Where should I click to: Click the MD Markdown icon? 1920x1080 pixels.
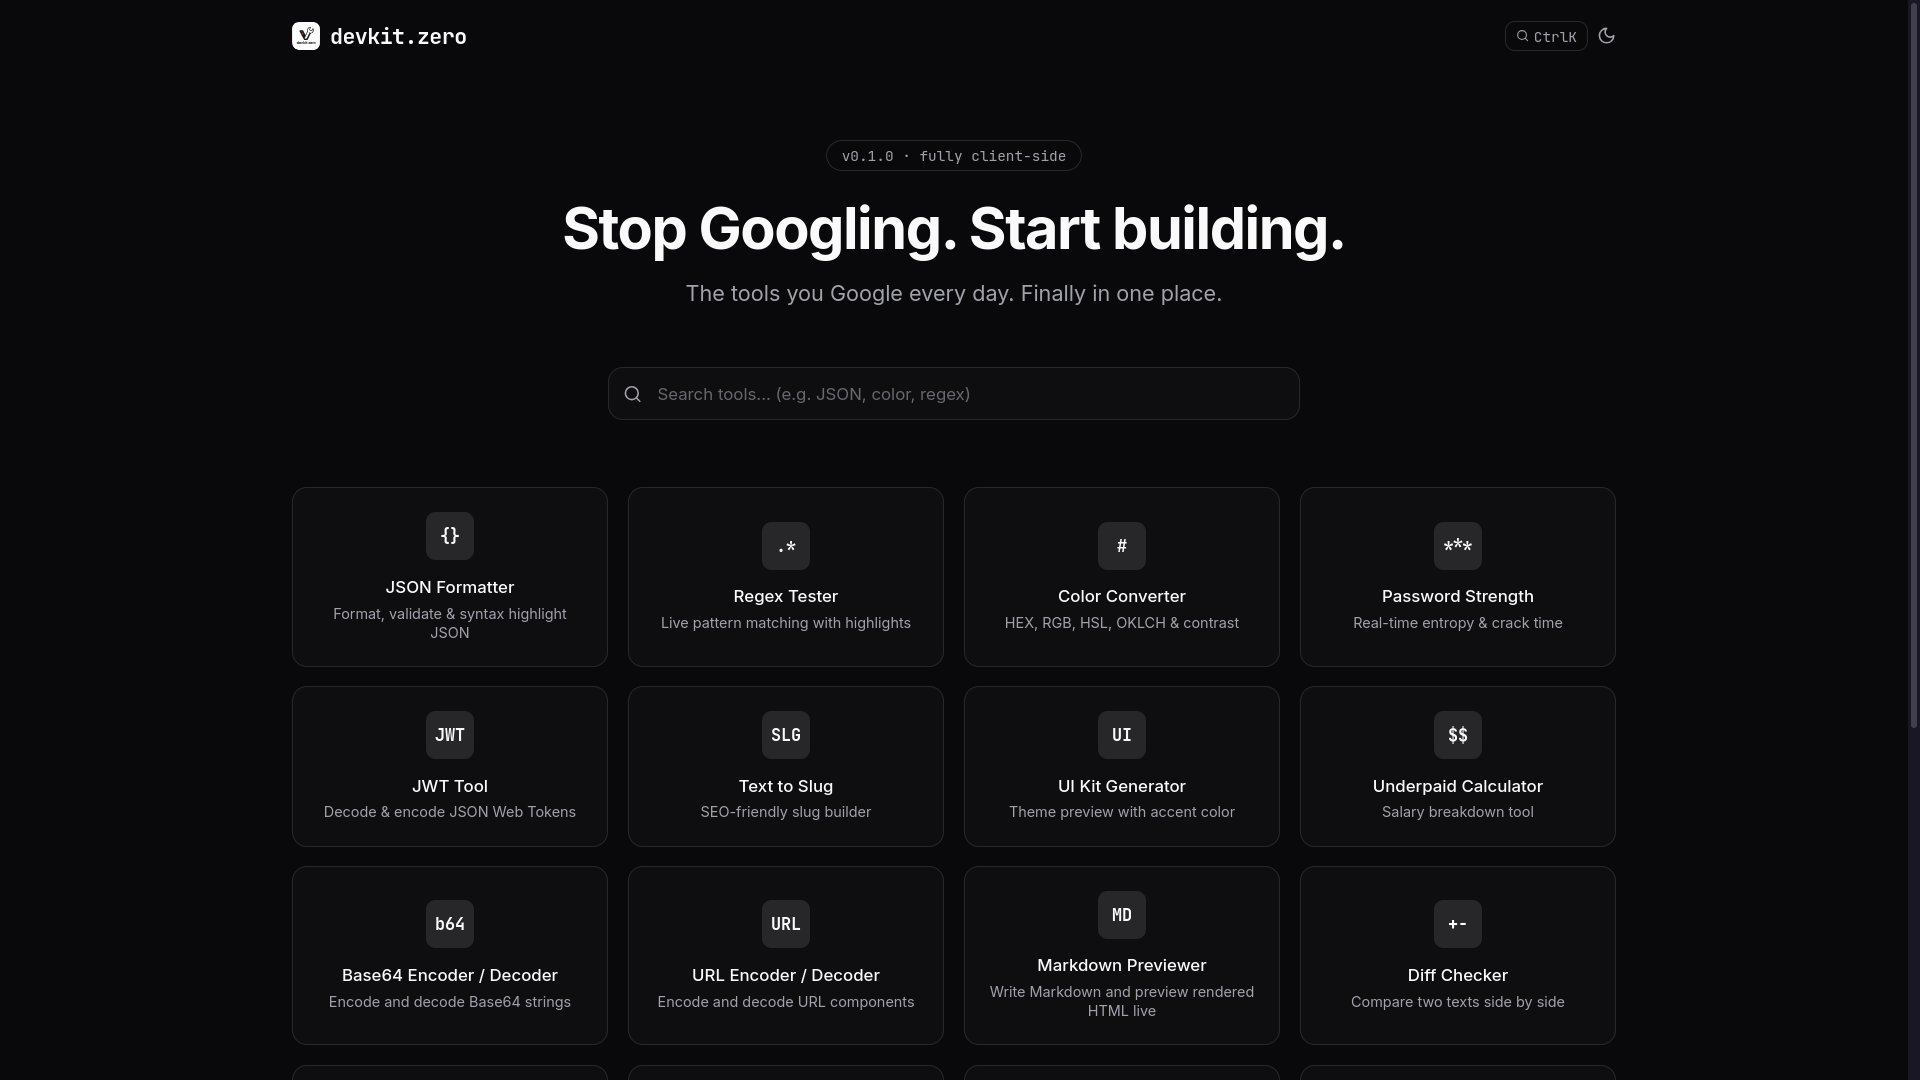click(x=1122, y=915)
